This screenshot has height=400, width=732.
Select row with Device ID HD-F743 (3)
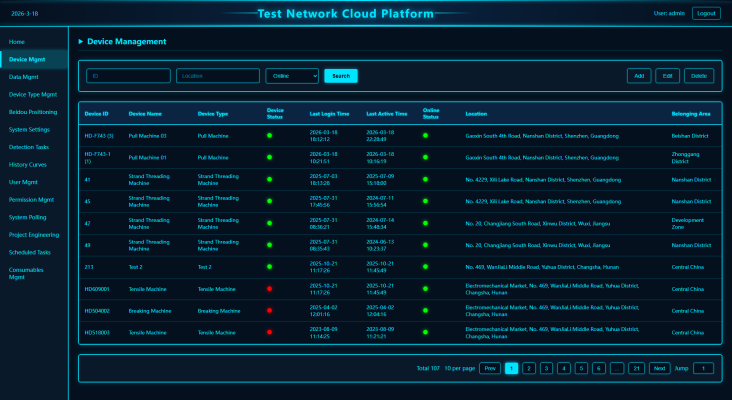(x=400, y=136)
